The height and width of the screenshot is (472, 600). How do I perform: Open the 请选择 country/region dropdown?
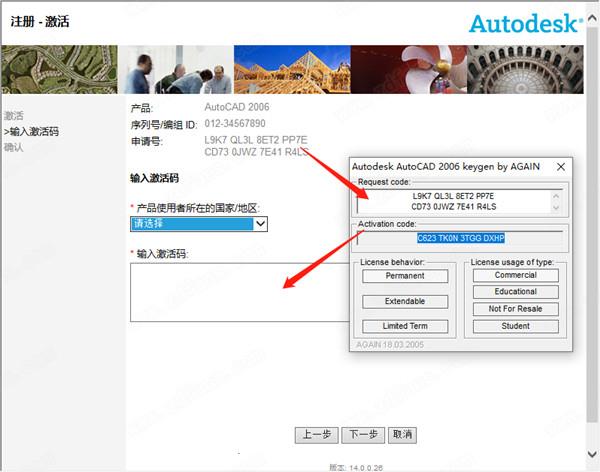(199, 224)
